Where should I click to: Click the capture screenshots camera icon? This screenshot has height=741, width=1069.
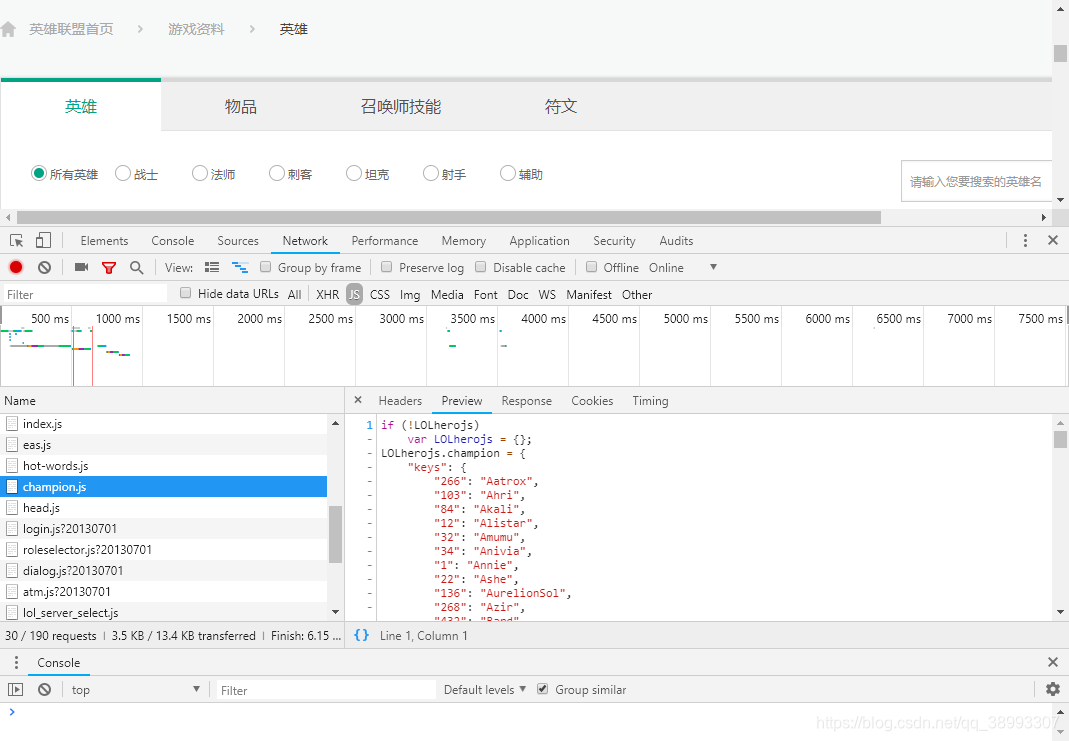(x=81, y=267)
